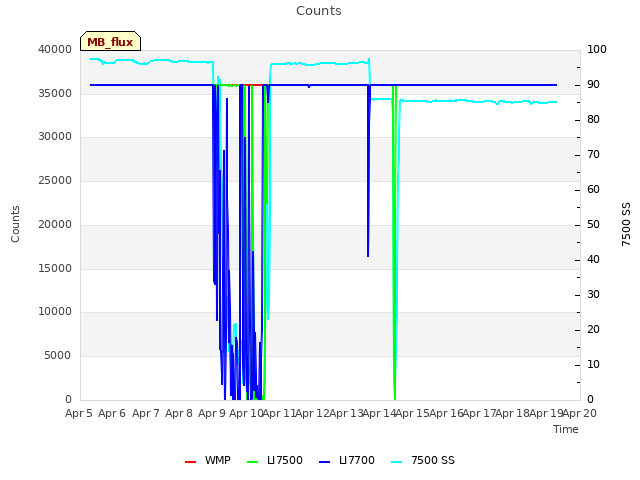Click the 7500 SS legend entry

[x=422, y=460]
